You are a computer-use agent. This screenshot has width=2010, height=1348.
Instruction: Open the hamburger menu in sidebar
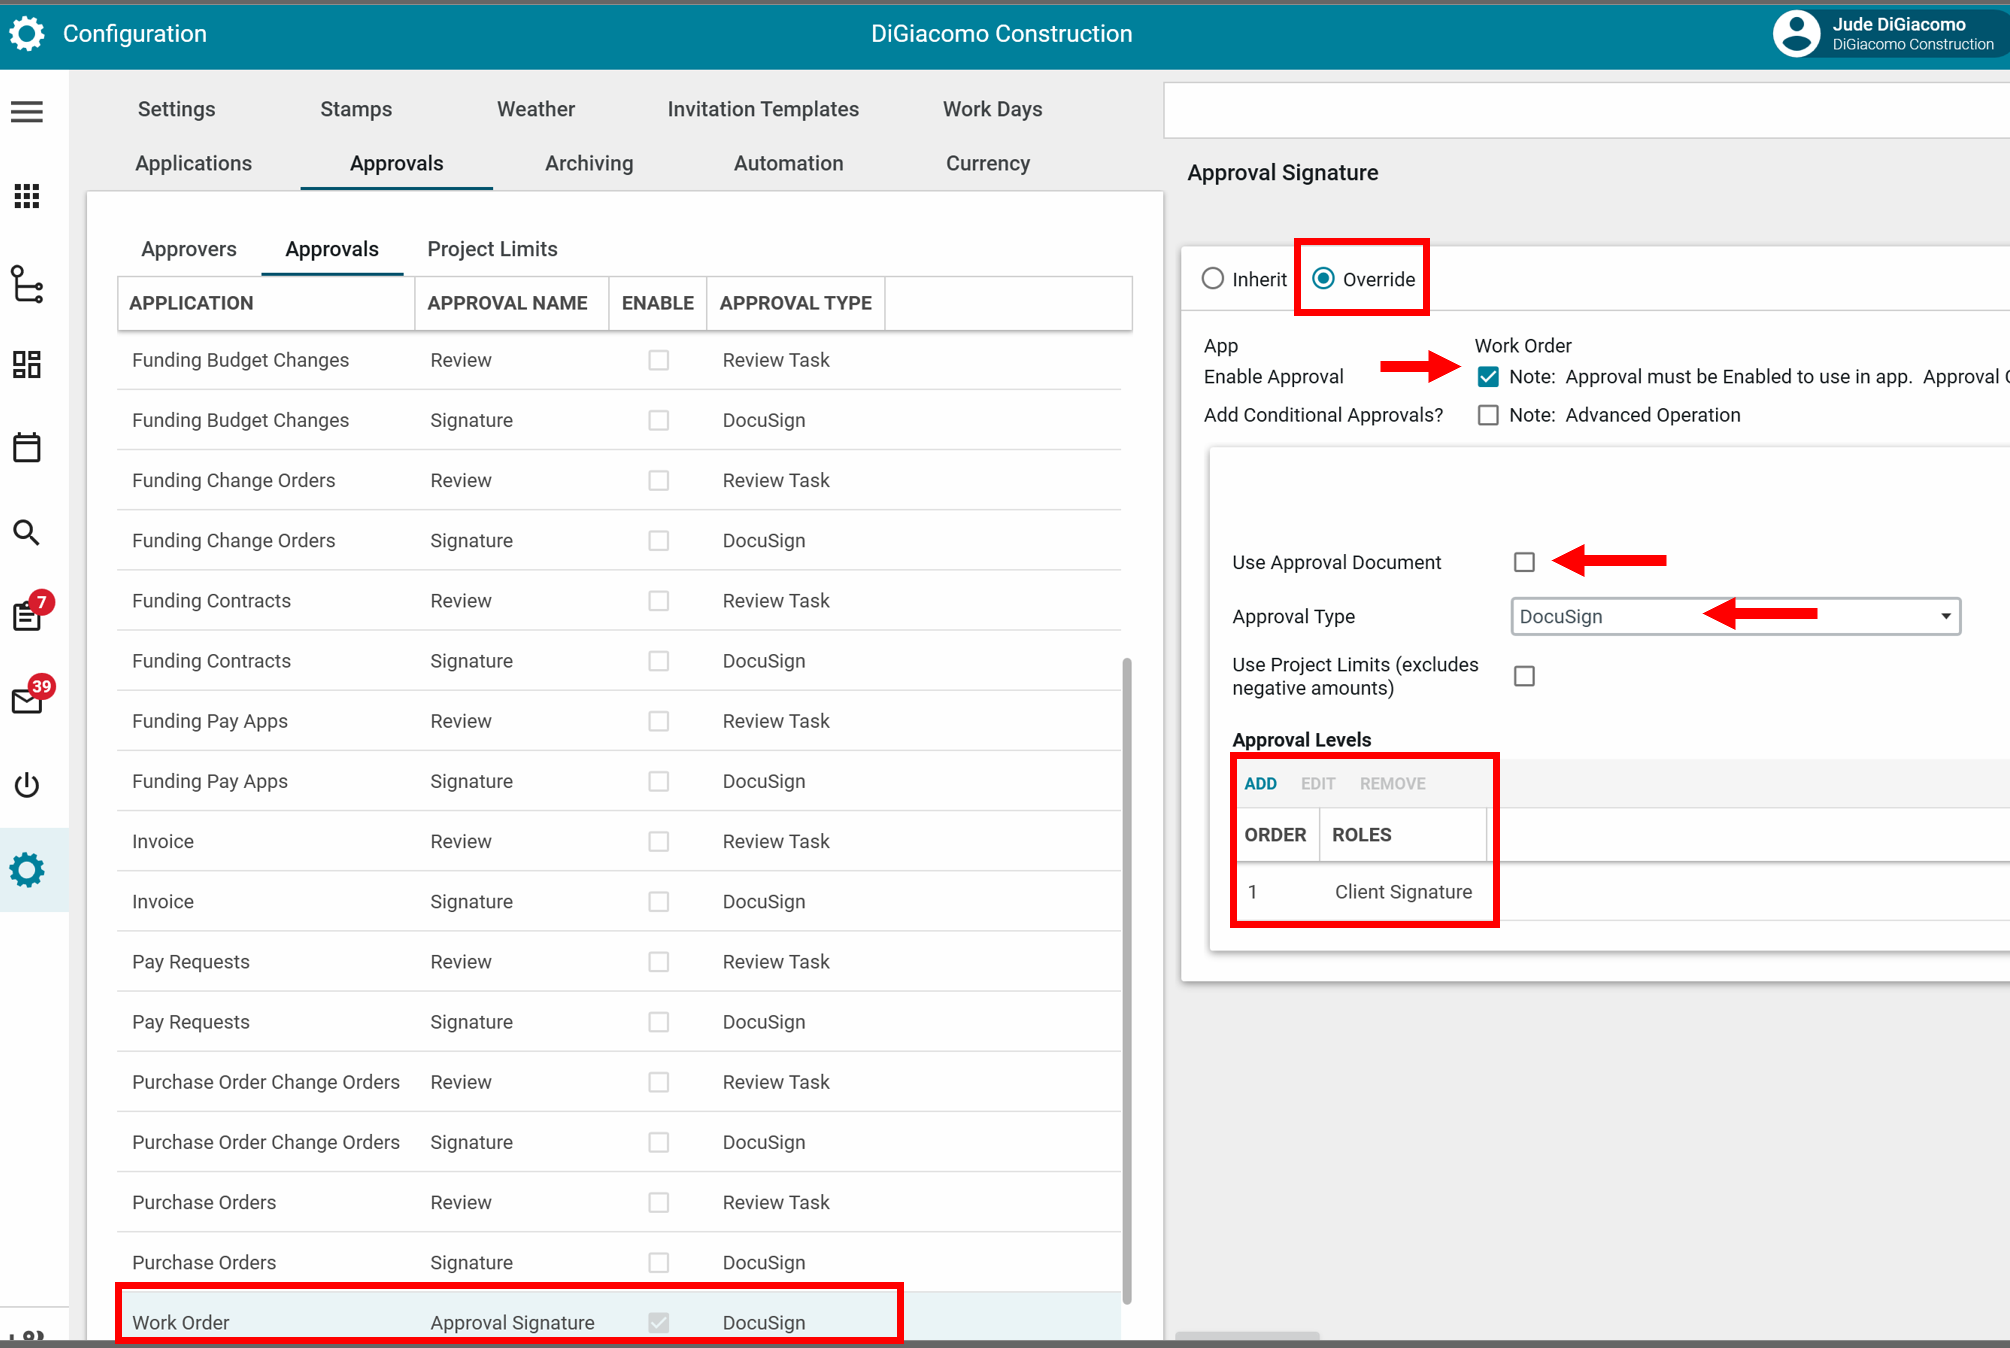27,111
